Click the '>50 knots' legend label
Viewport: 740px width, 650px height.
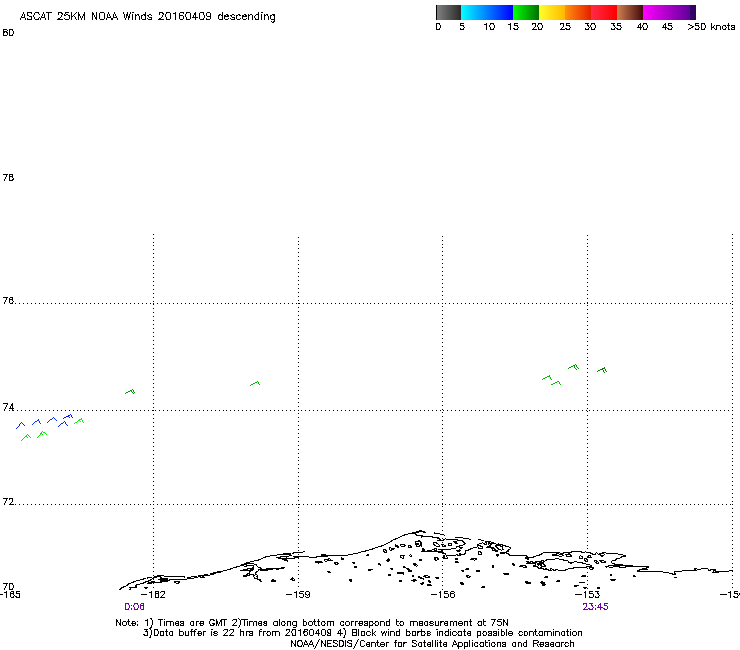(x=711, y=27)
